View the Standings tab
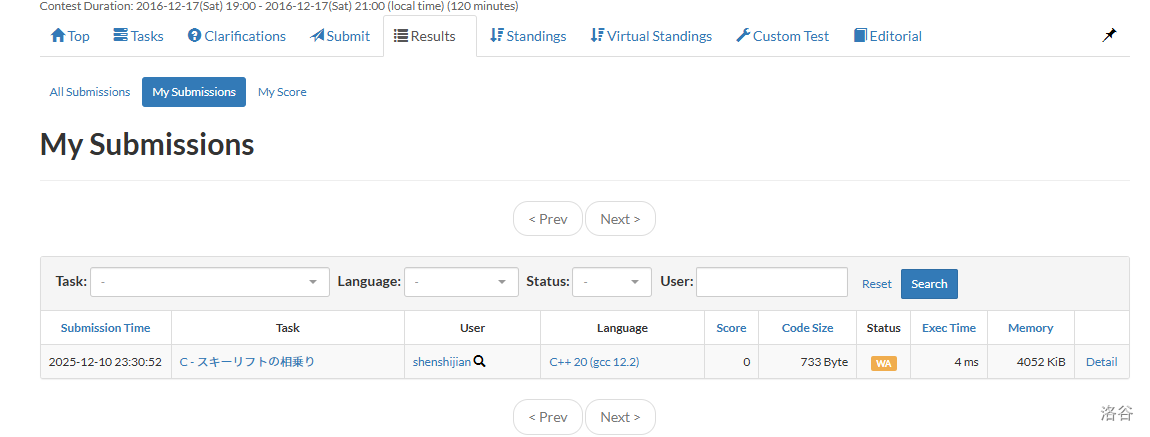This screenshot has width=1150, height=437. click(x=528, y=36)
